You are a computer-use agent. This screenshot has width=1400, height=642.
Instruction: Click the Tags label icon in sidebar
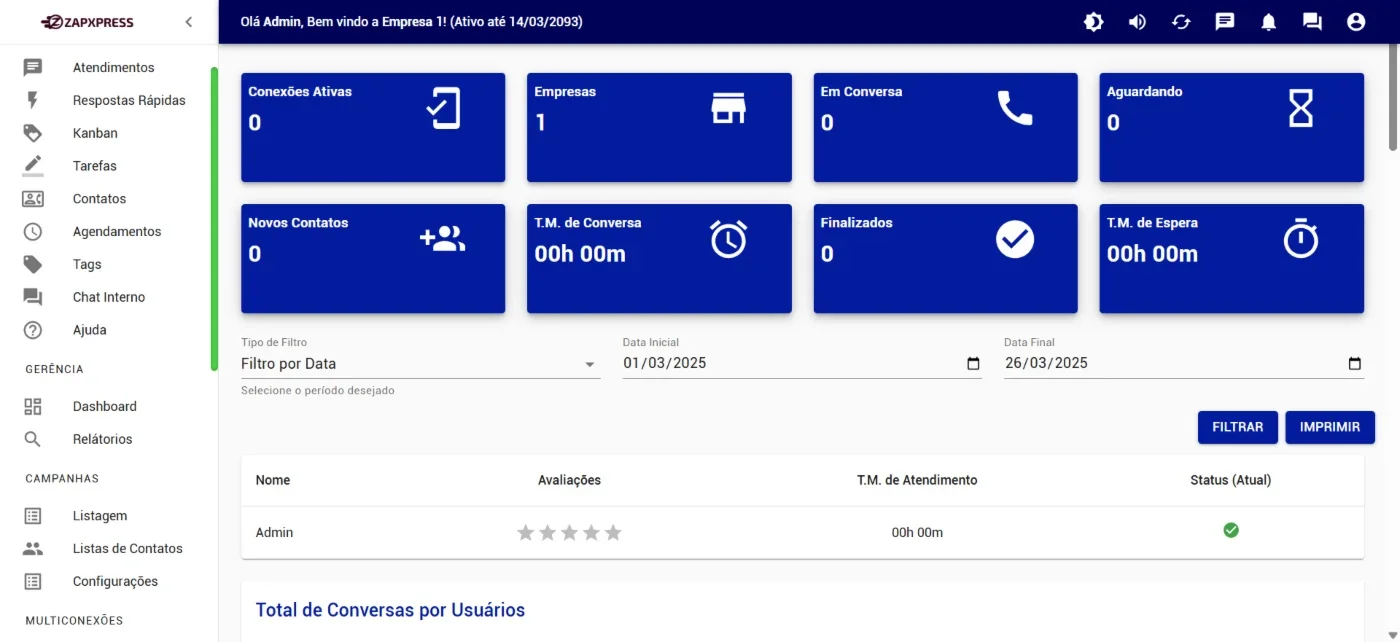click(x=33, y=264)
